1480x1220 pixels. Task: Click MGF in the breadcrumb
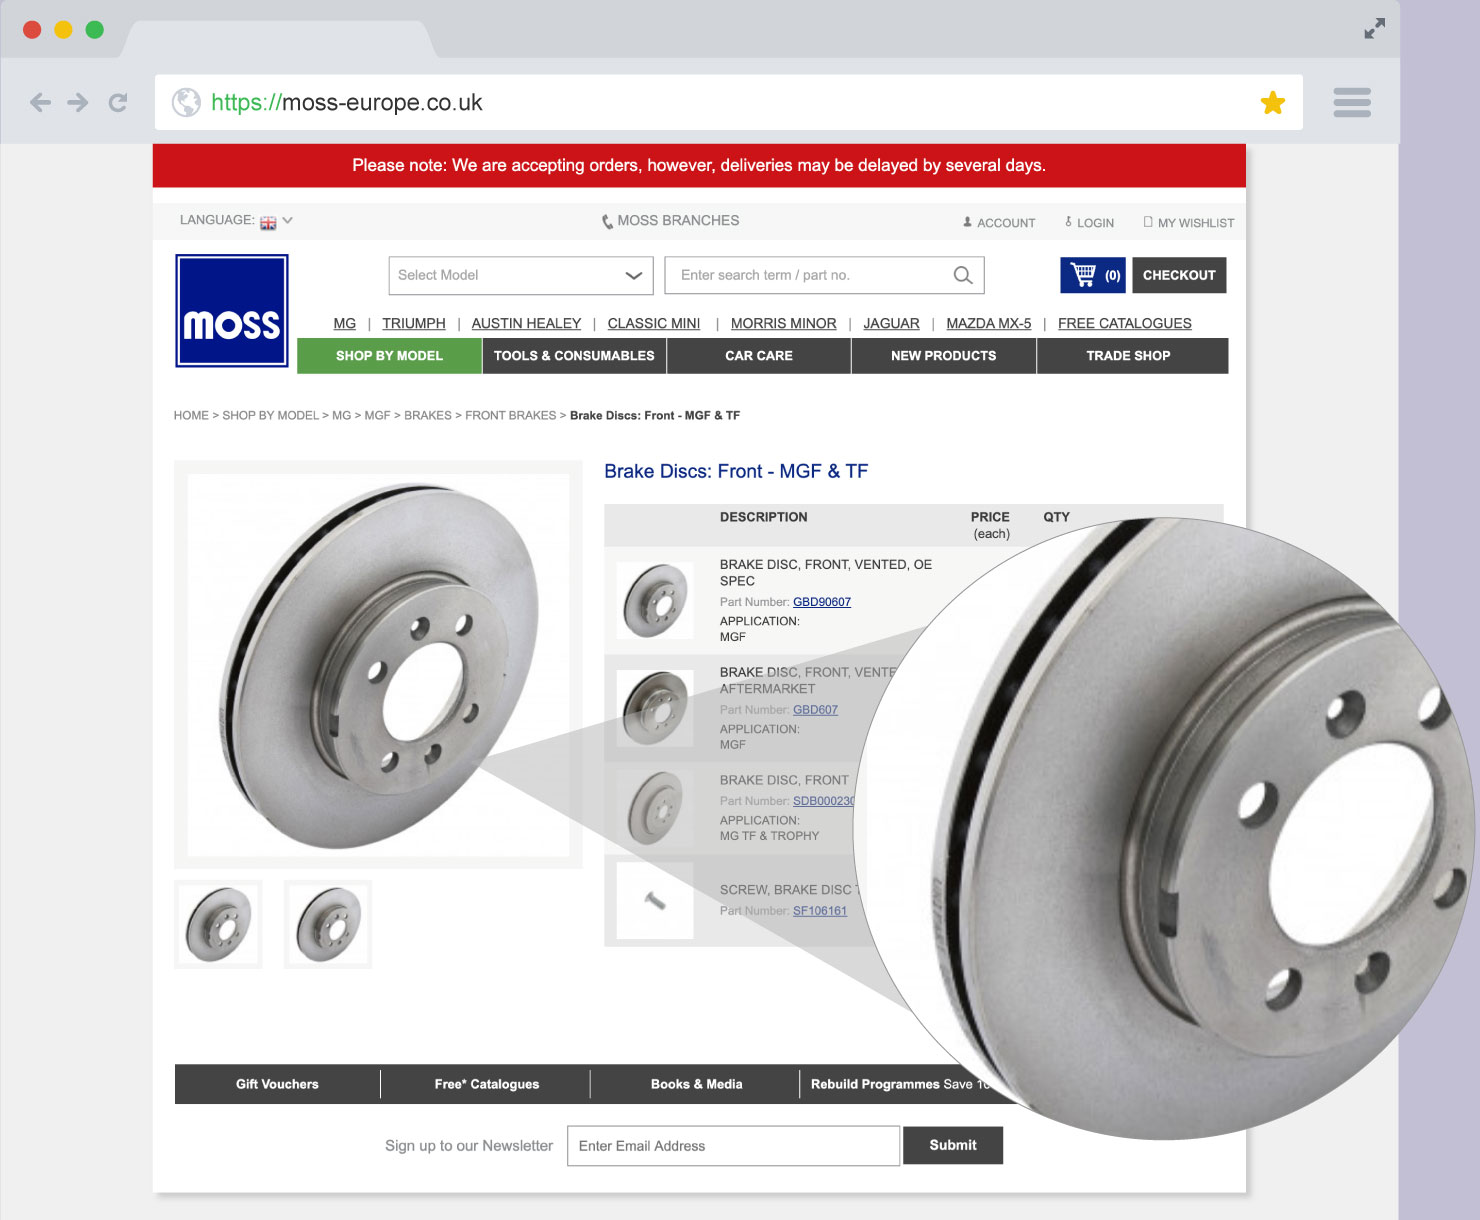pyautogui.click(x=377, y=415)
